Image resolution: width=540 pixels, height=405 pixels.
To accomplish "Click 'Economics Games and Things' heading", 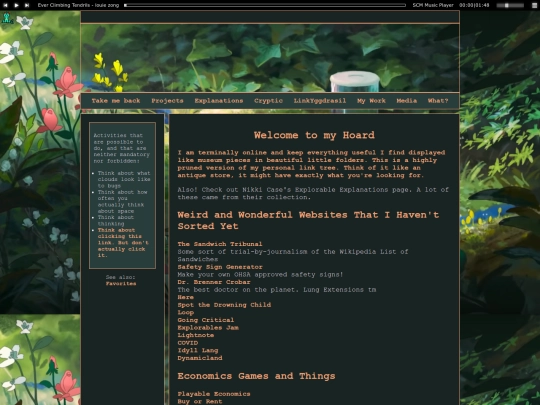I will (256, 376).
